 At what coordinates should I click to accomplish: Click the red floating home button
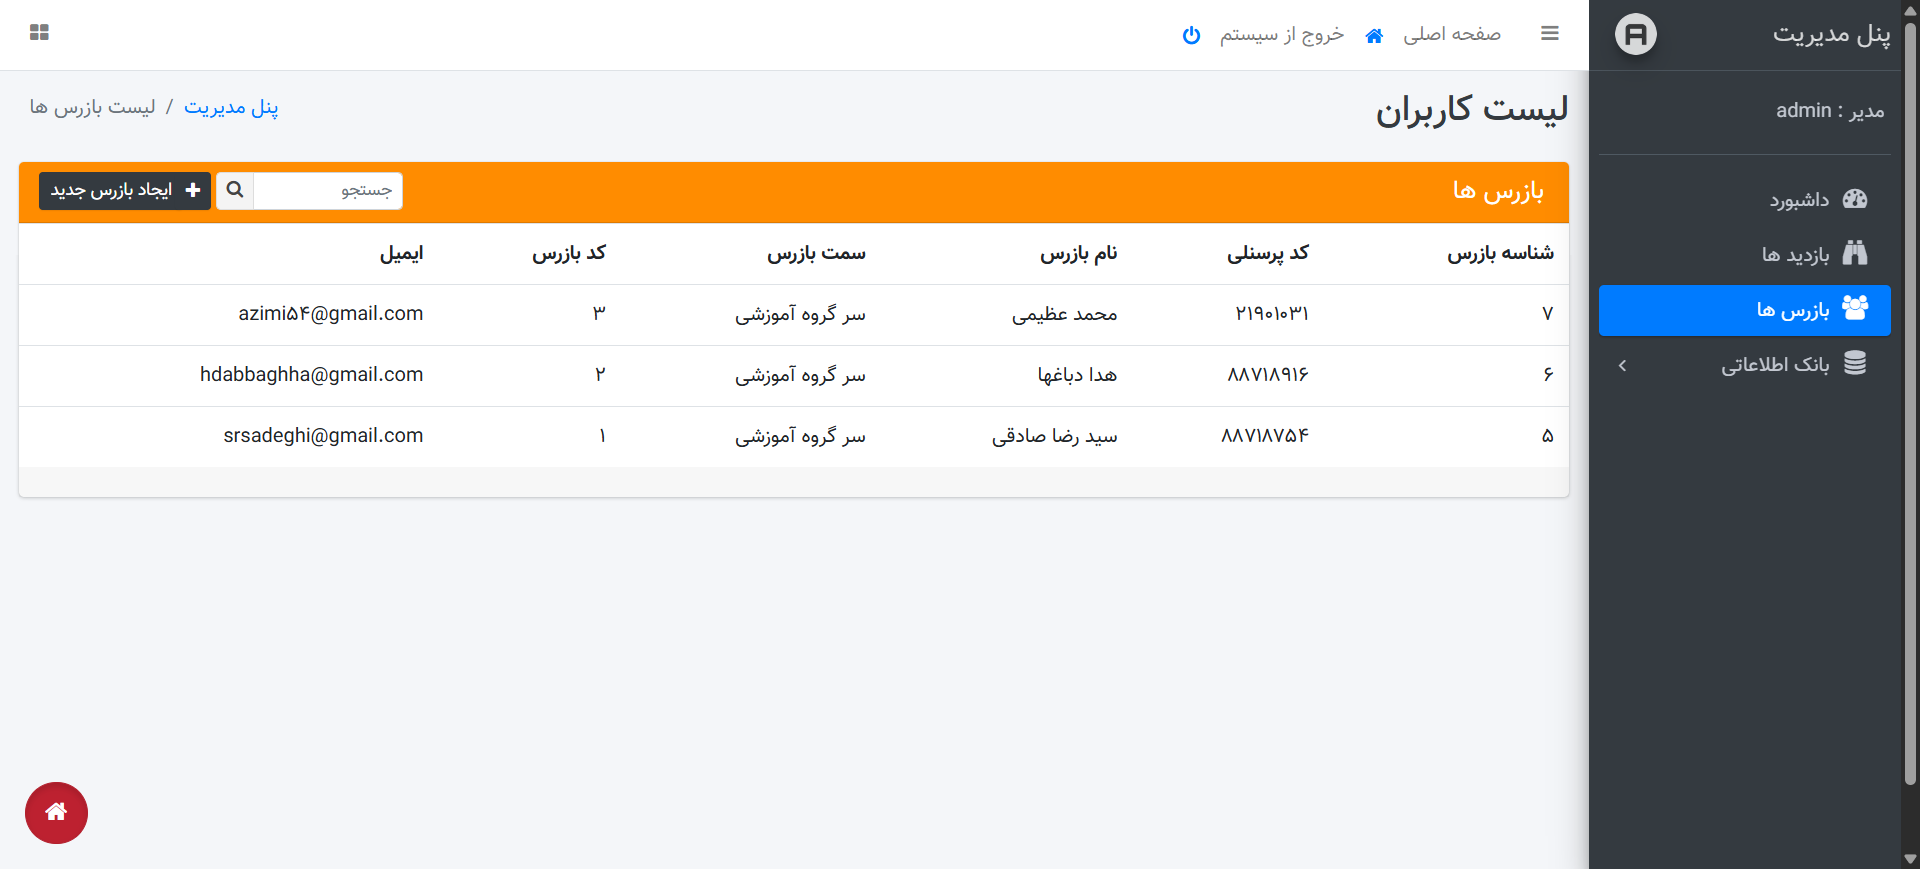[x=56, y=812]
